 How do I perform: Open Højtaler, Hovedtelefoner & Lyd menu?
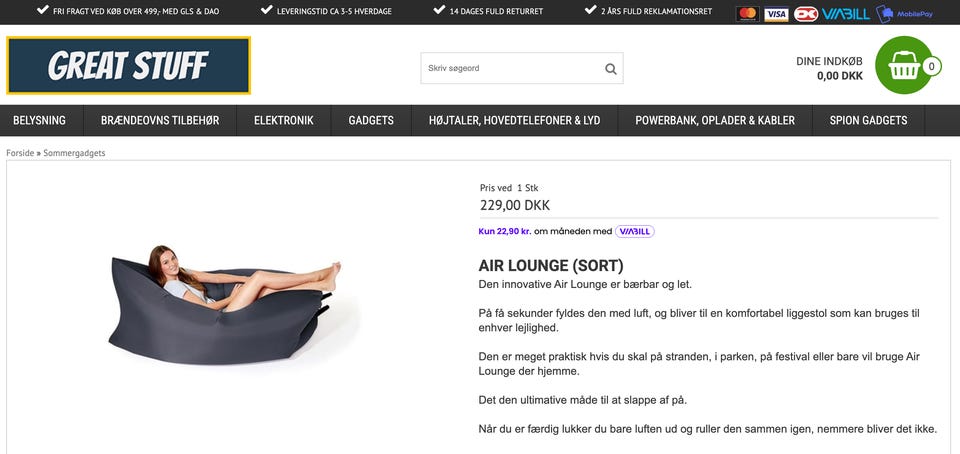514,121
